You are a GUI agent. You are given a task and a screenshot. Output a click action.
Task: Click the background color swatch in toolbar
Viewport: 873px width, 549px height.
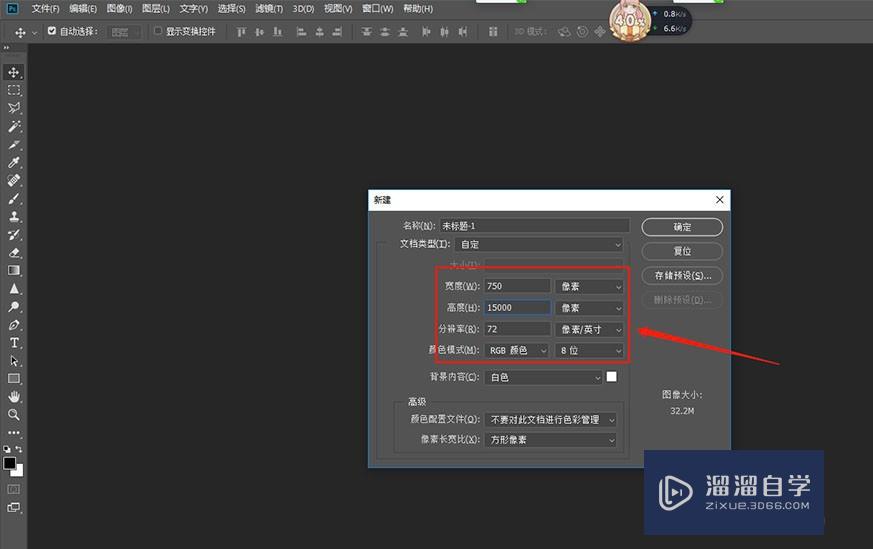pyautogui.click(x=18, y=472)
